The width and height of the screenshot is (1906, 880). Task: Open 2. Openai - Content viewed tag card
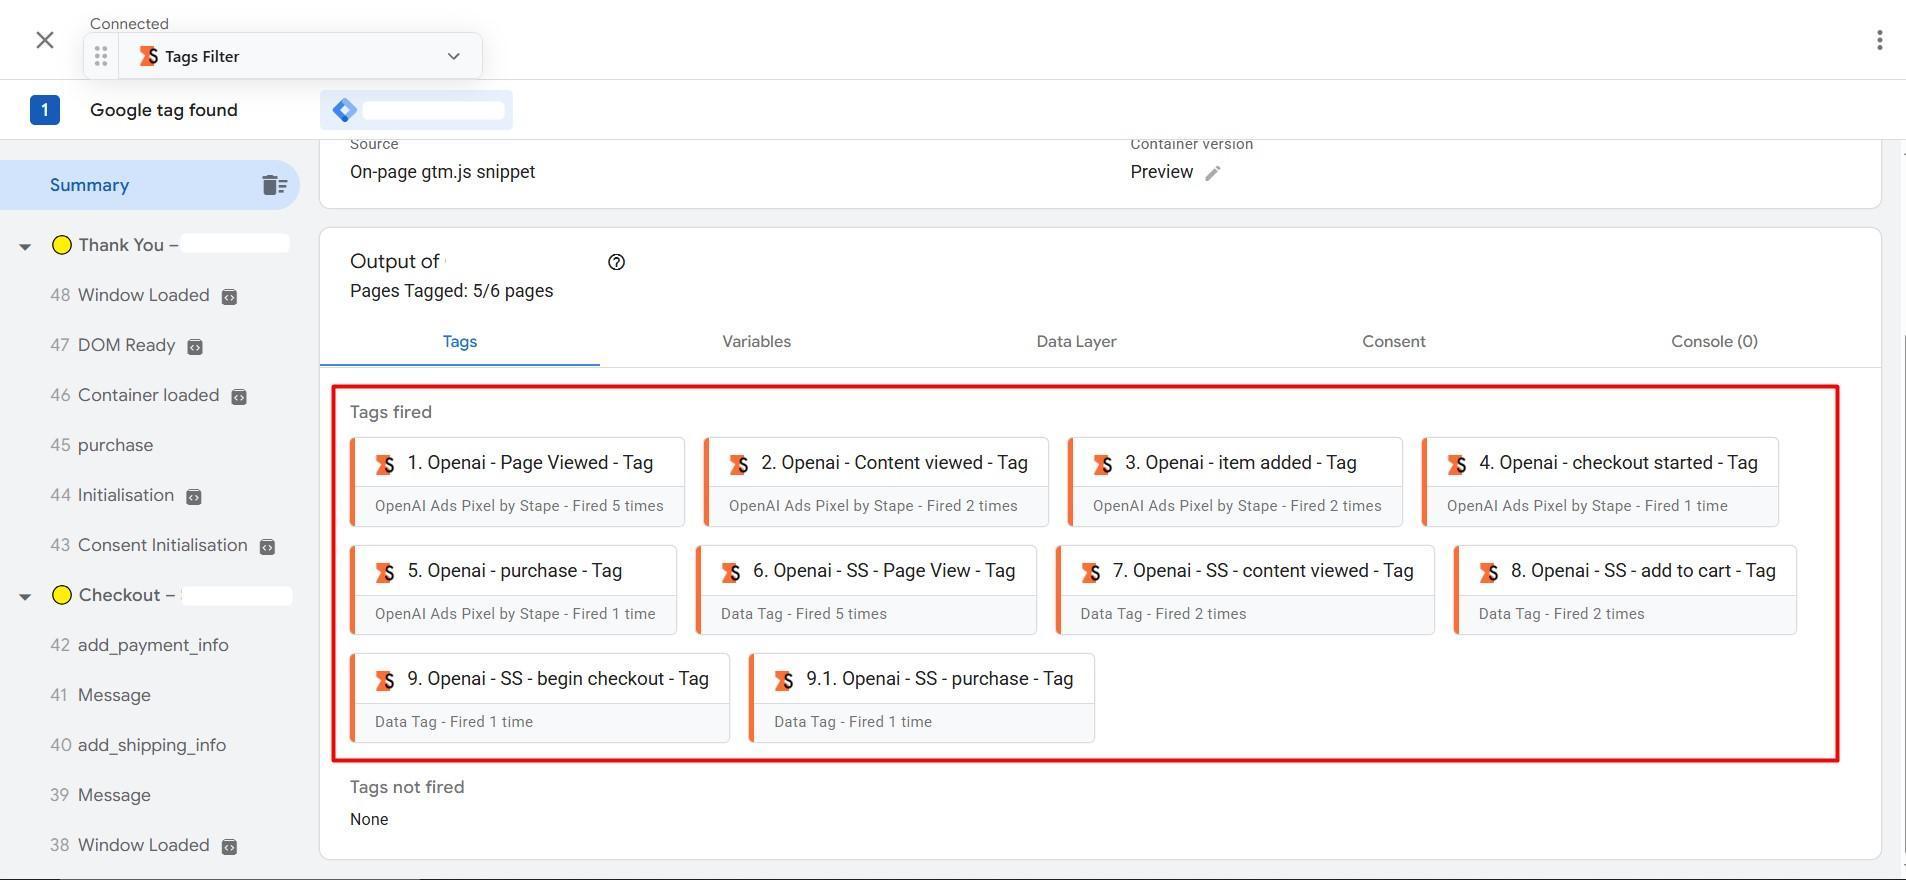(876, 482)
